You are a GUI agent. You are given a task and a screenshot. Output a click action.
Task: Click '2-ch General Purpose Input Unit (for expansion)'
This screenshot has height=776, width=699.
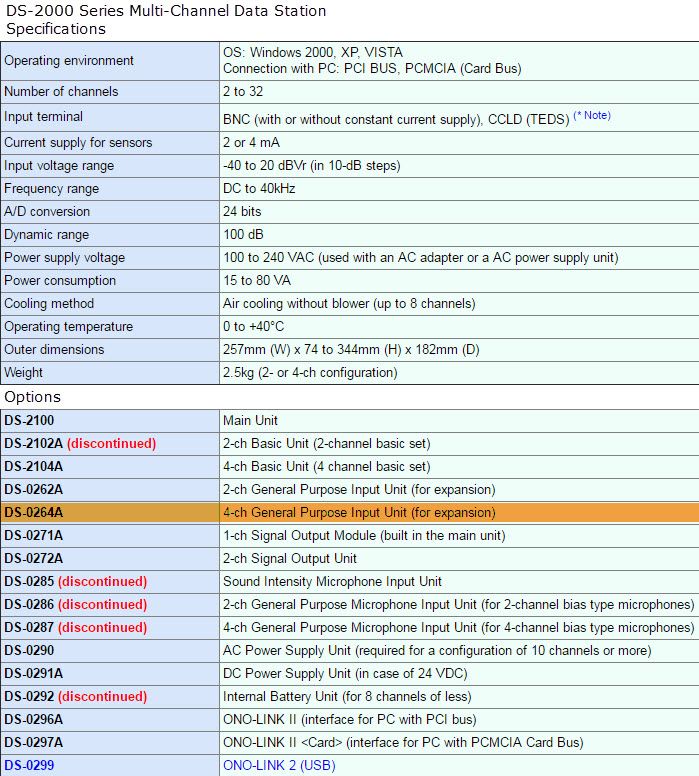[x=359, y=489]
